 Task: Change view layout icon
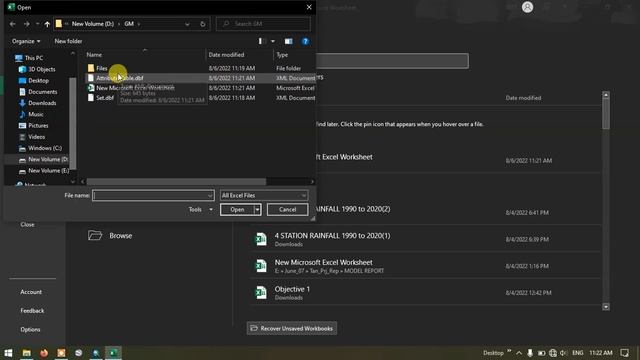tap(262, 41)
